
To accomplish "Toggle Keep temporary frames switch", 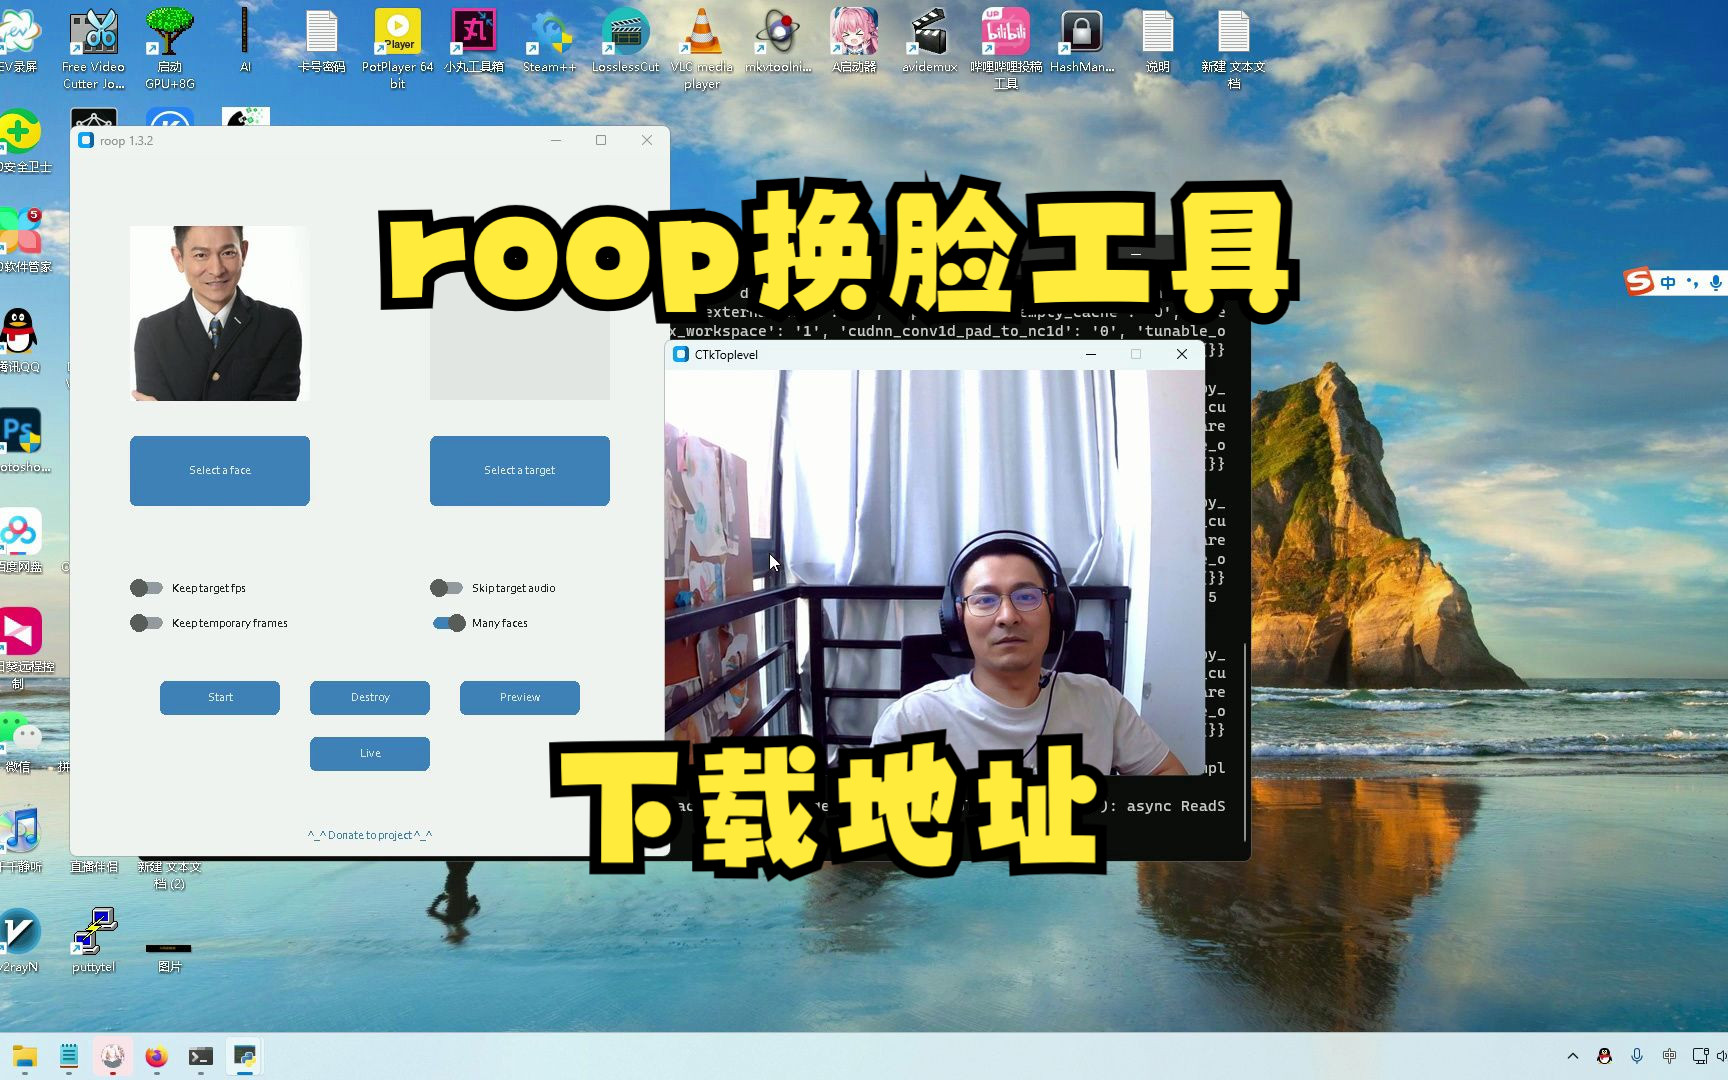I will [146, 623].
